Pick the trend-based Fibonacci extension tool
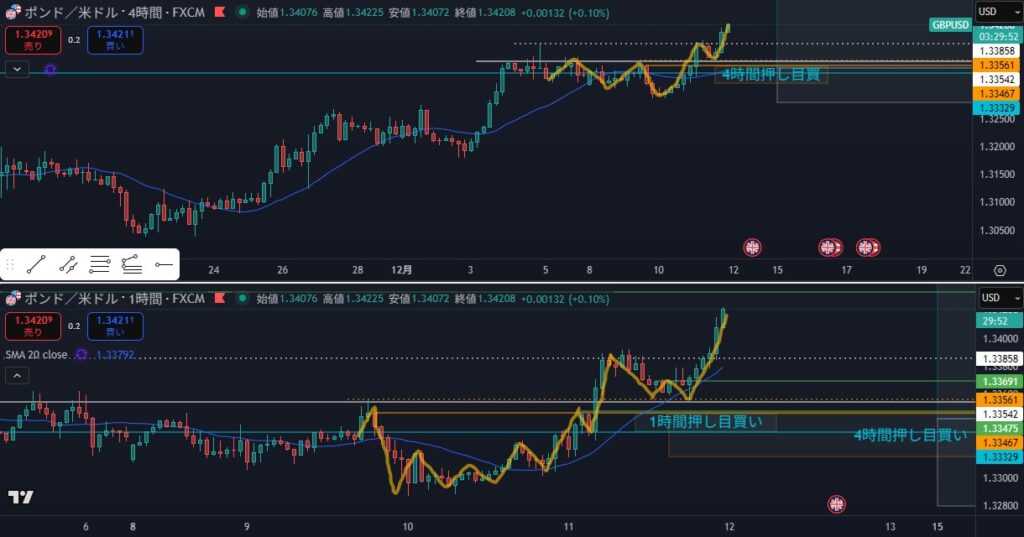This screenshot has height=537, width=1024. pos(131,265)
